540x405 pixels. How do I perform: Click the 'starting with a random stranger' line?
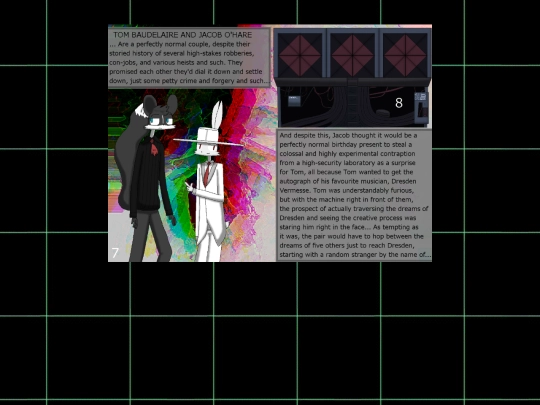[355, 255]
